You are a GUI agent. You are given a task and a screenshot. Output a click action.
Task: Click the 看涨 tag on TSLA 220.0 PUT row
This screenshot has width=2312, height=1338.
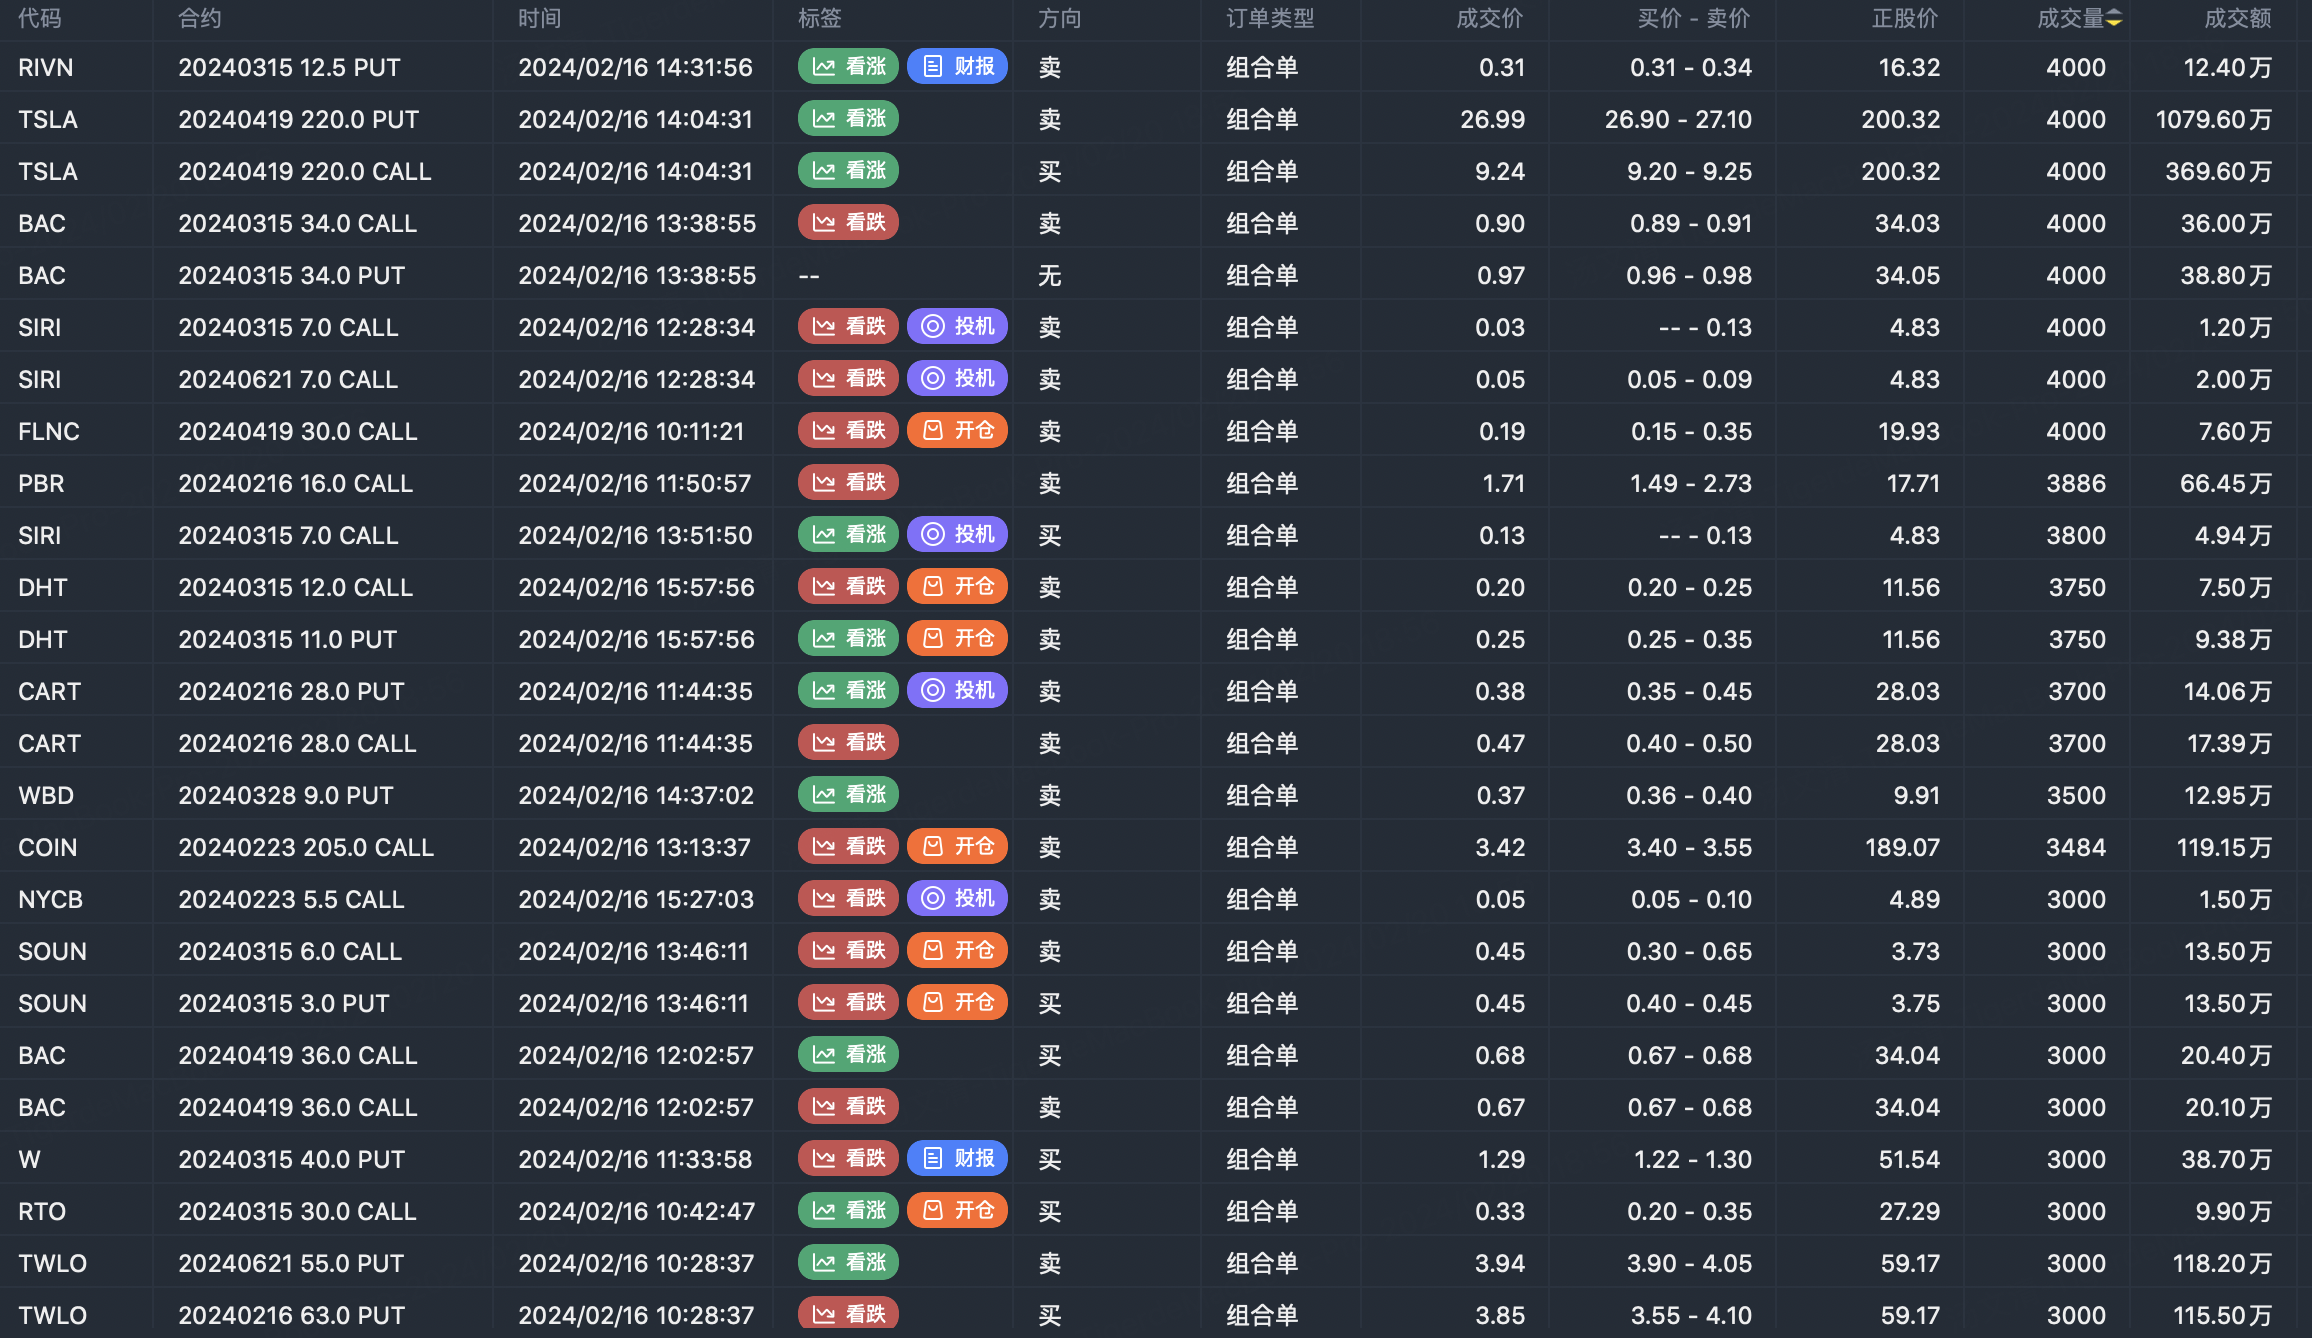click(x=848, y=119)
